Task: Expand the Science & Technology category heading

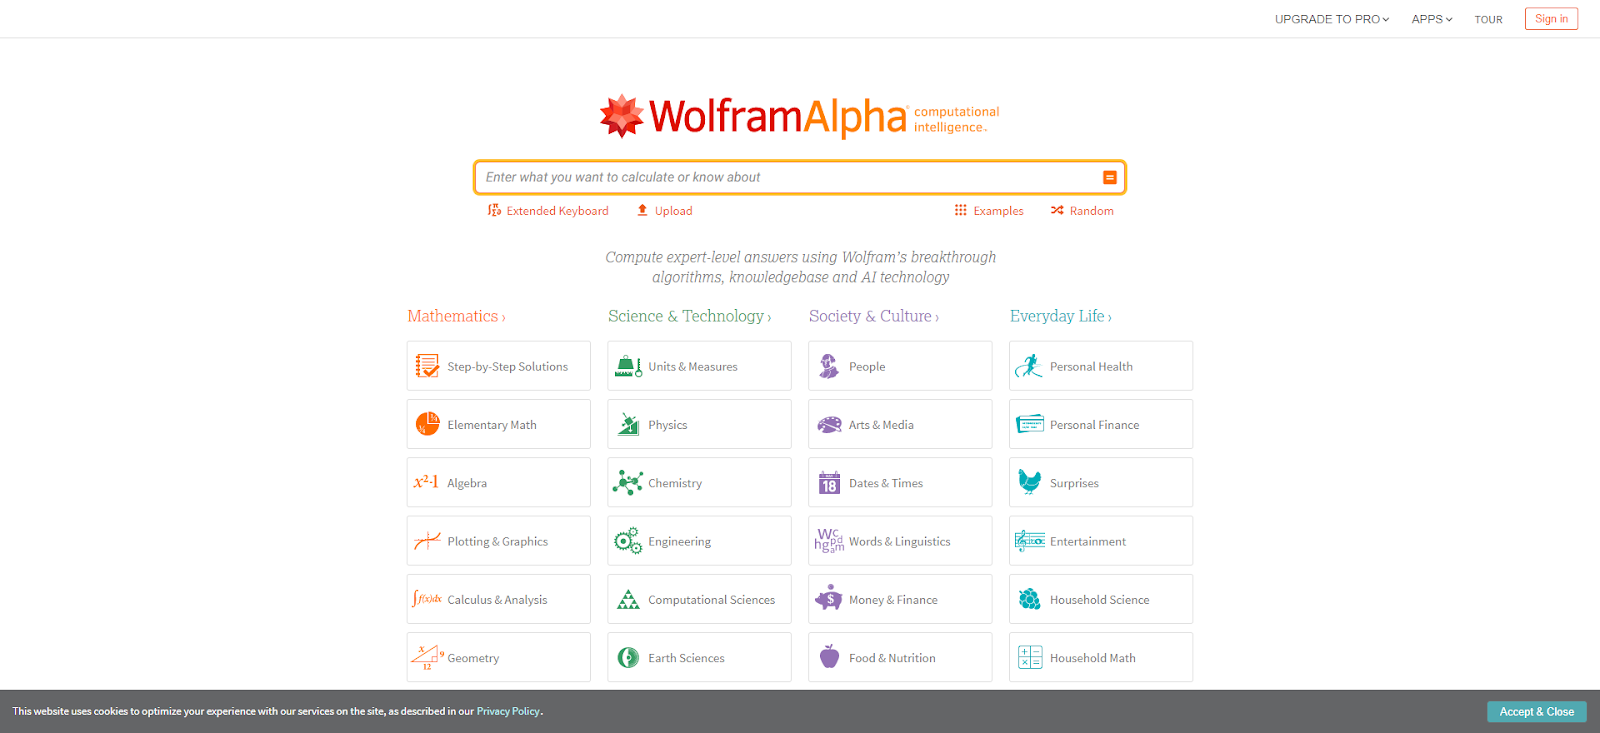Action: click(690, 316)
